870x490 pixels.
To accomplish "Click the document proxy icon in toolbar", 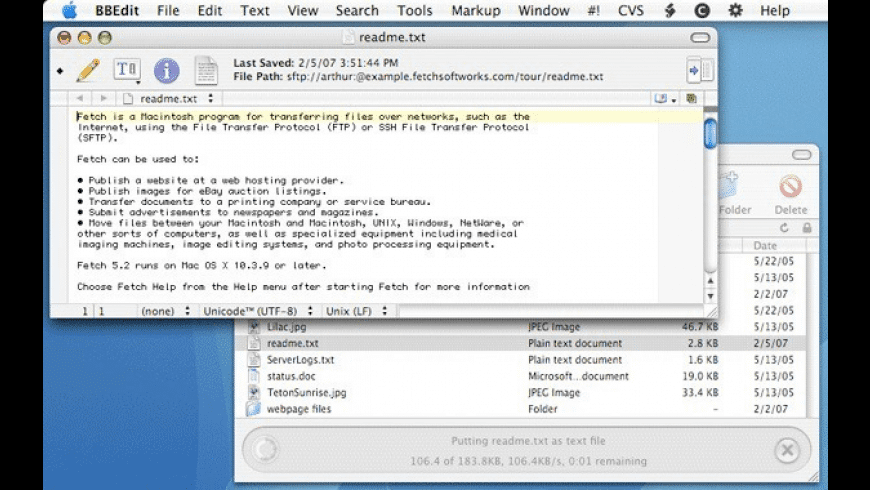I will point(206,70).
